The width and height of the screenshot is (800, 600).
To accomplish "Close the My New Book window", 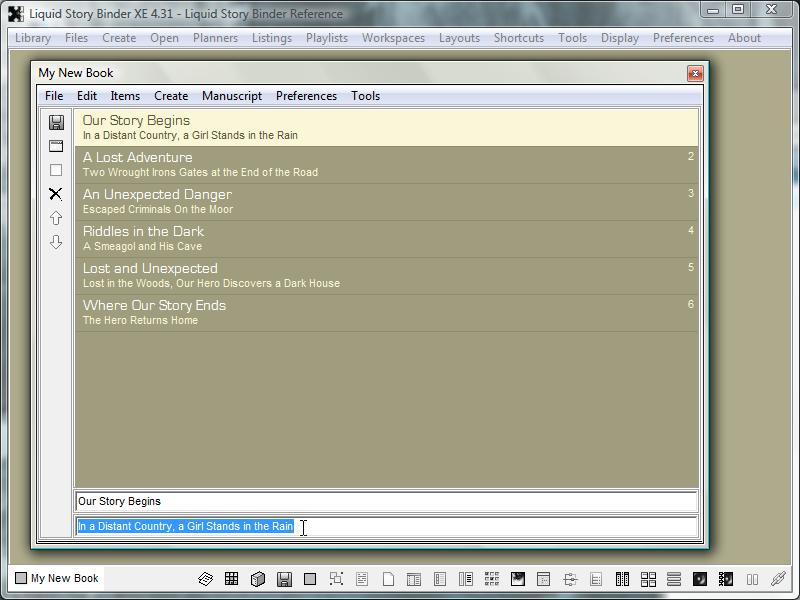I will point(694,73).
